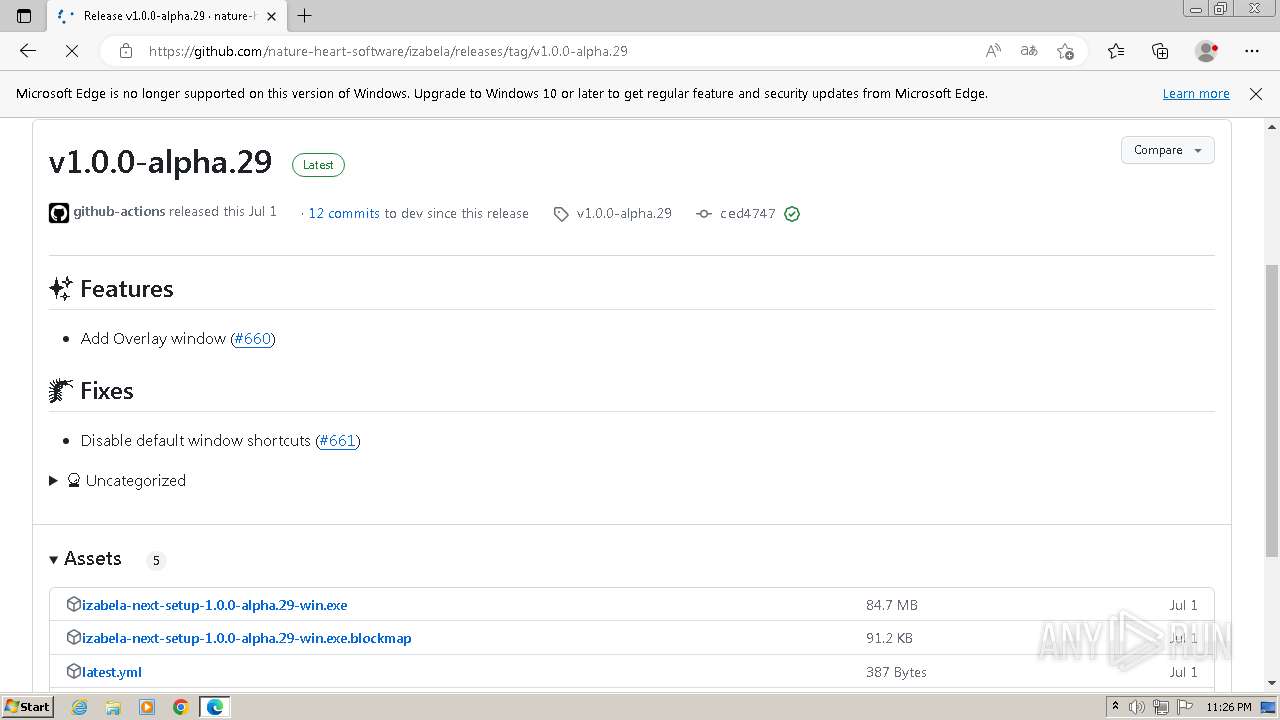Viewport: 1280px width, 720px height.
Task: Open Internet Explorer from the taskbar
Action: pyautogui.click(x=80, y=707)
